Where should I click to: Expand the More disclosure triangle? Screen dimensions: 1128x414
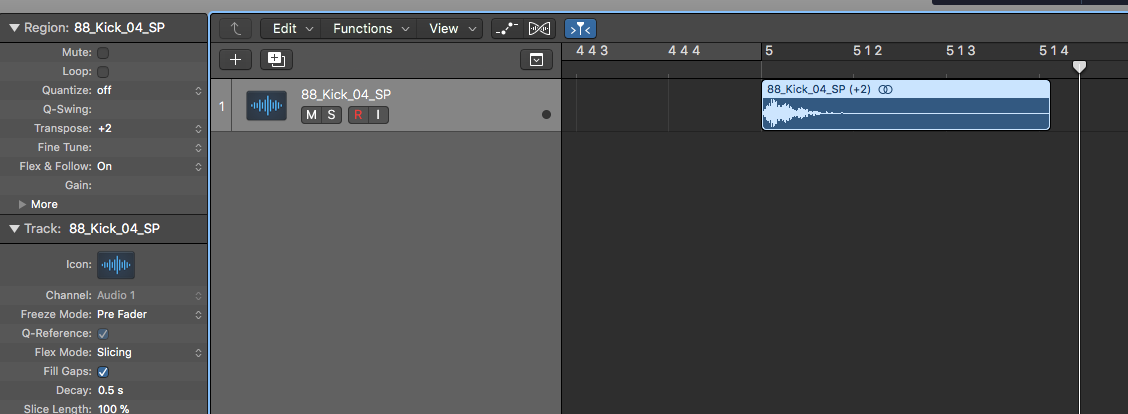coord(23,204)
